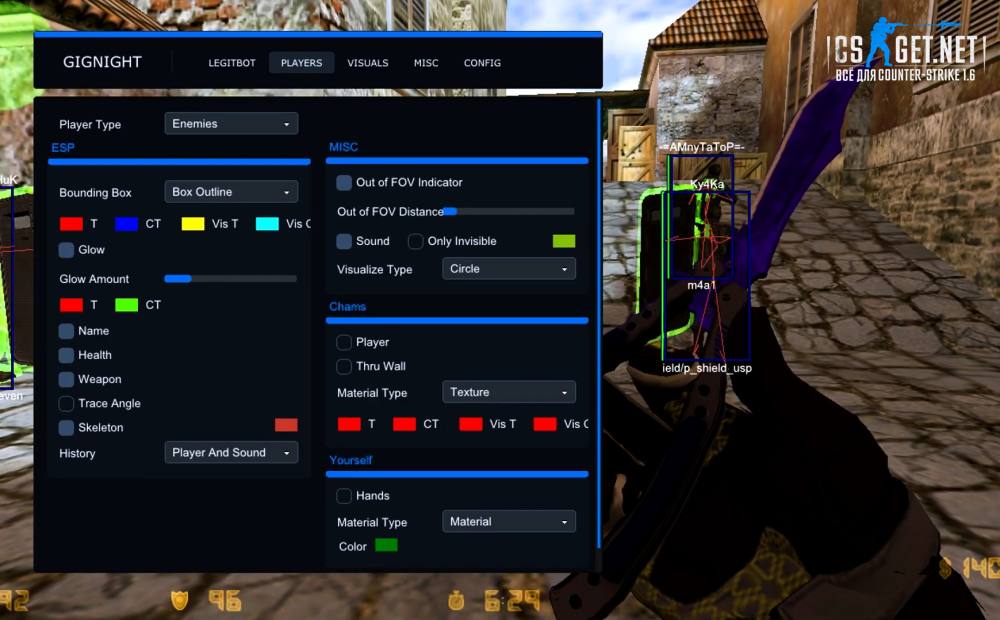Enable the Hands checkbox
This screenshot has height=620, width=1000.
(x=344, y=496)
